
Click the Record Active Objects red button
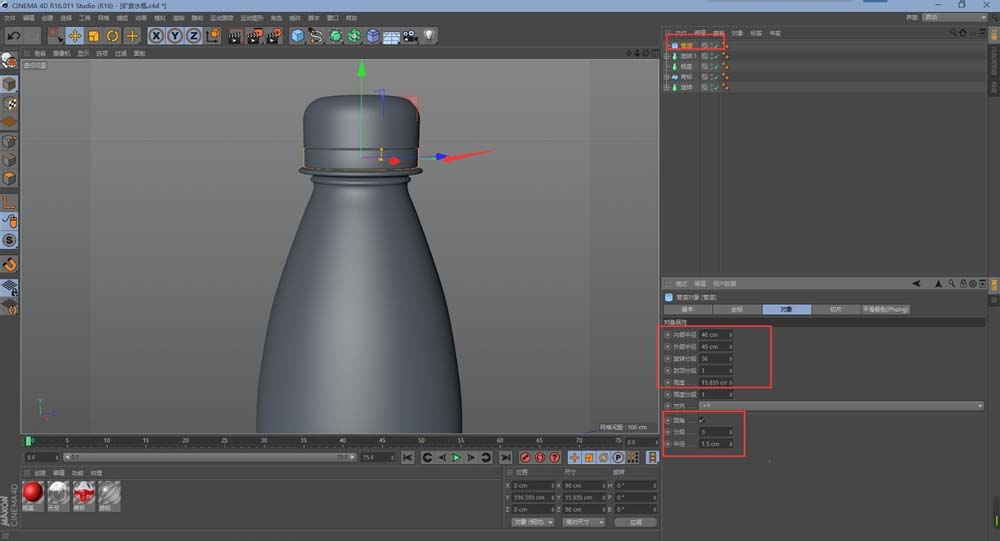[524, 457]
